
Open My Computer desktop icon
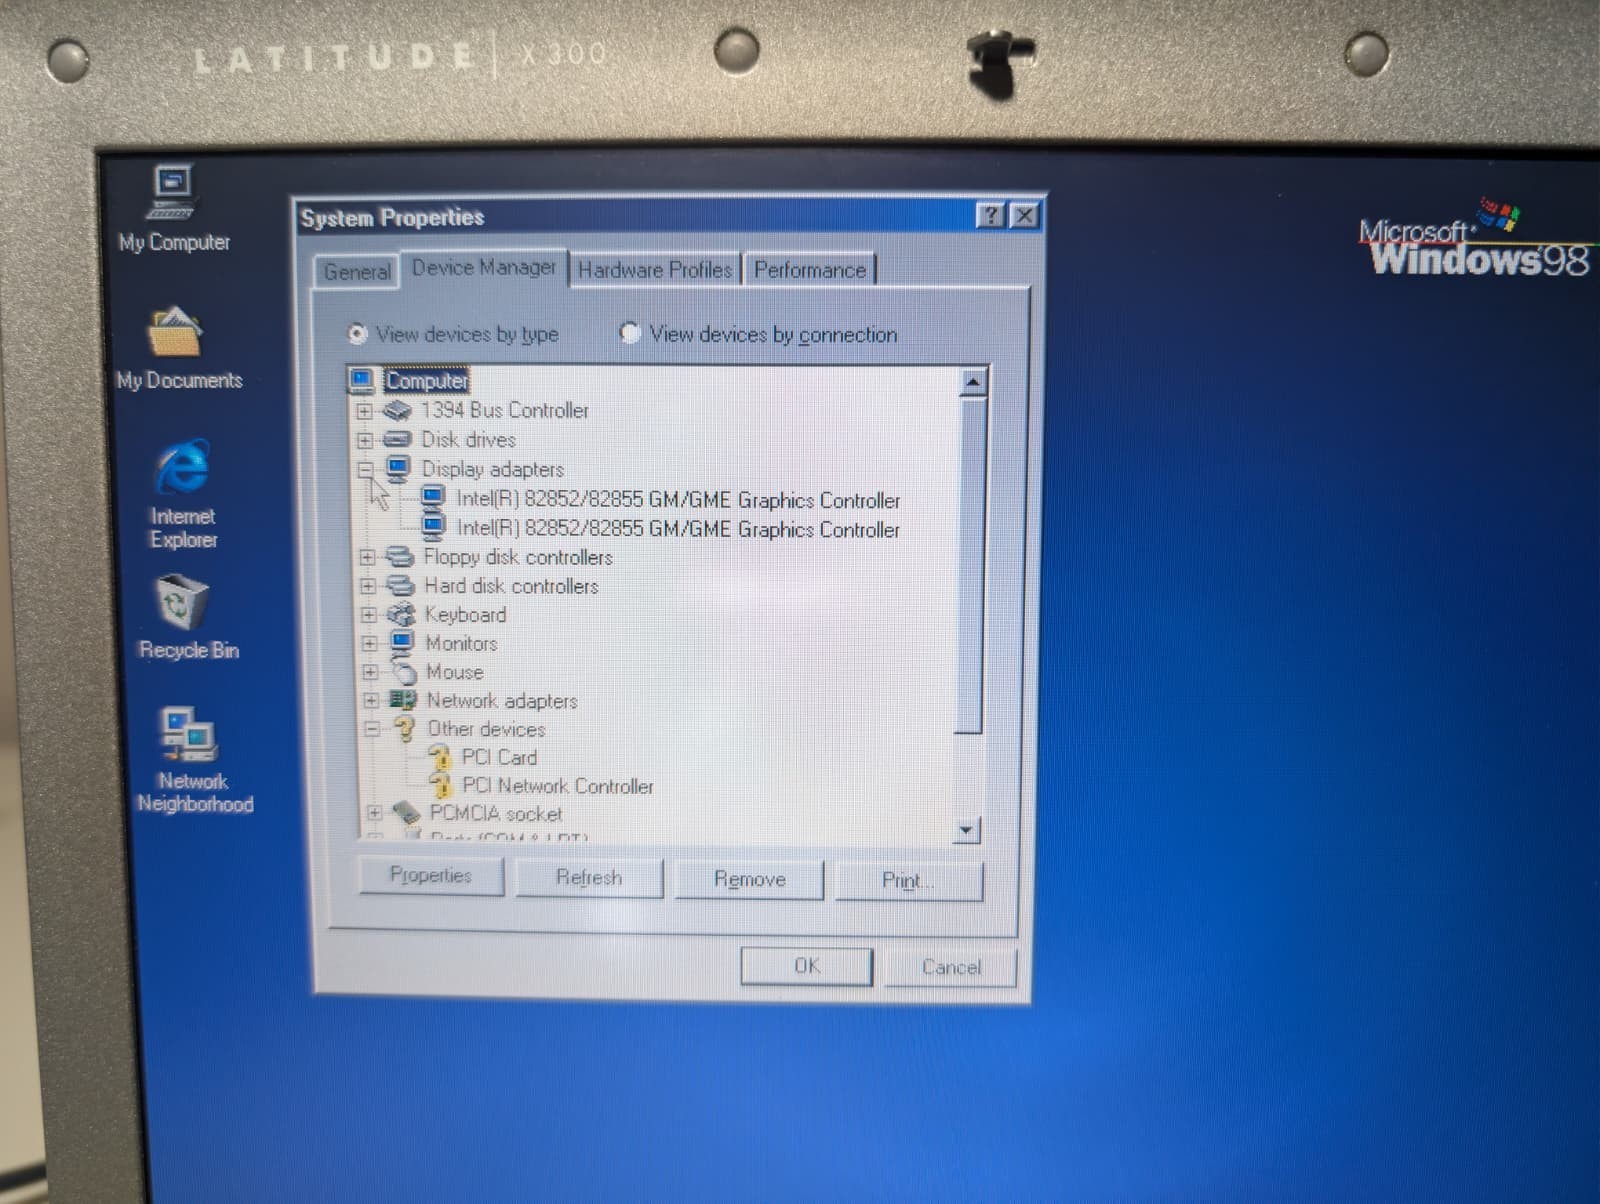pyautogui.click(x=174, y=192)
